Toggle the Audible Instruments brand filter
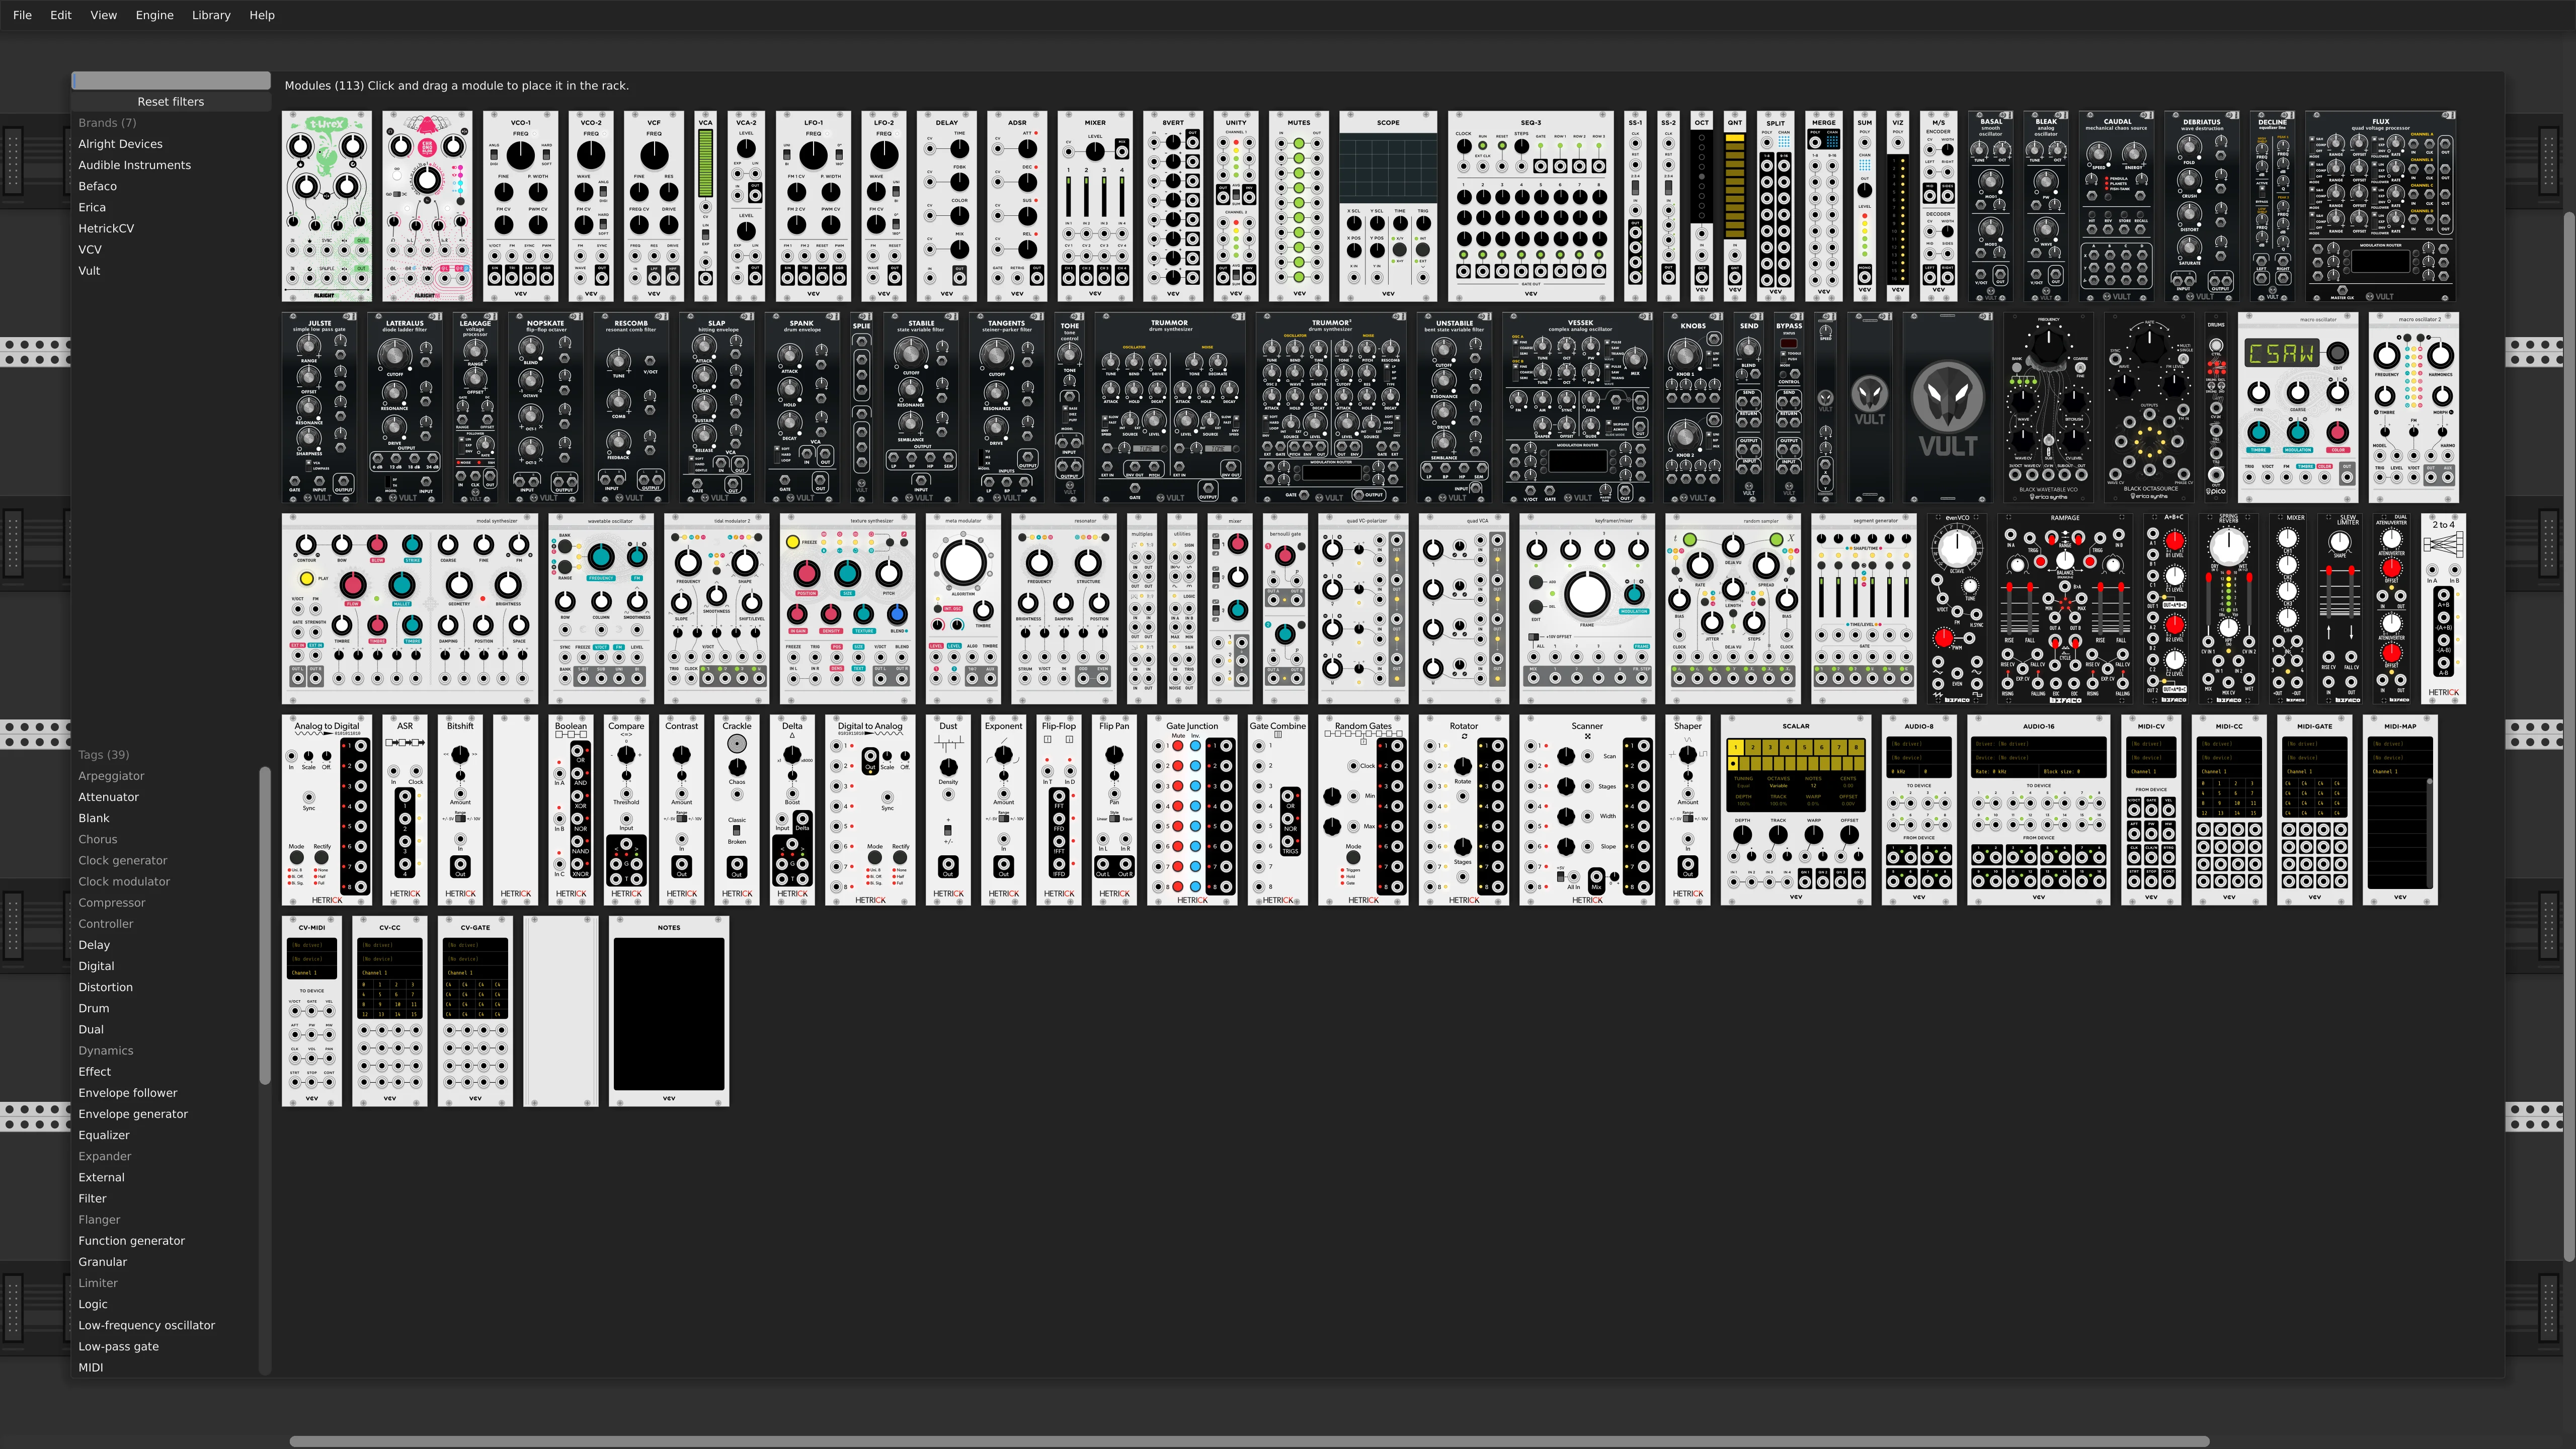This screenshot has width=2576, height=1449. pyautogui.click(x=134, y=165)
